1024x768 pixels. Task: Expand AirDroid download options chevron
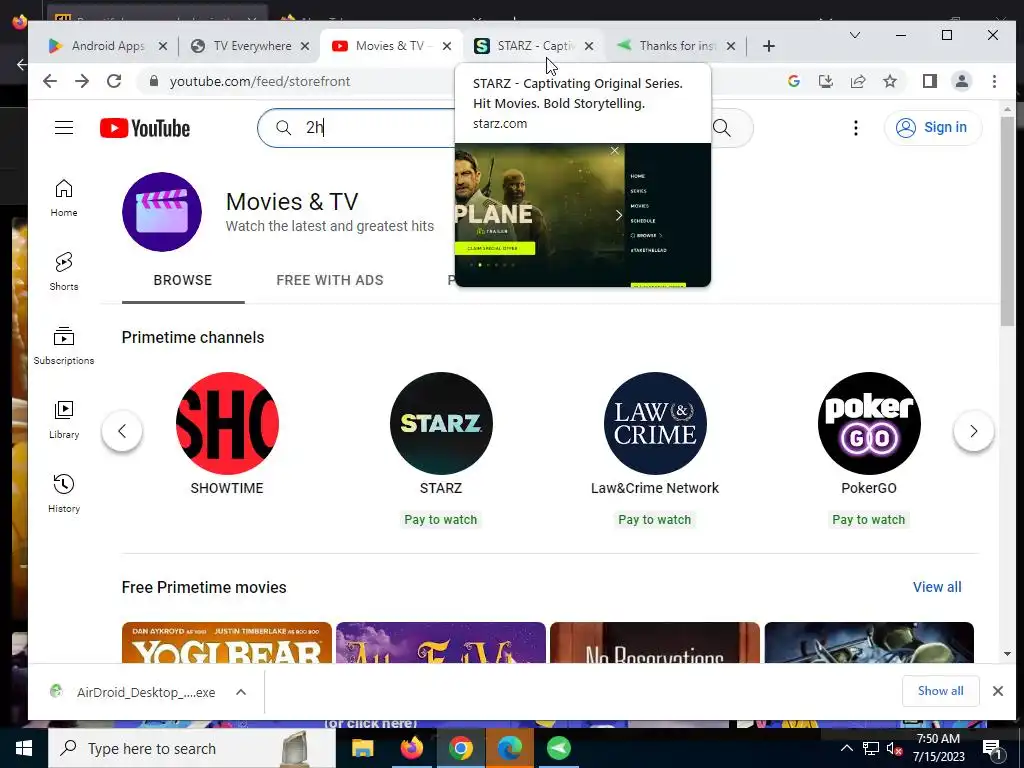[x=241, y=692]
